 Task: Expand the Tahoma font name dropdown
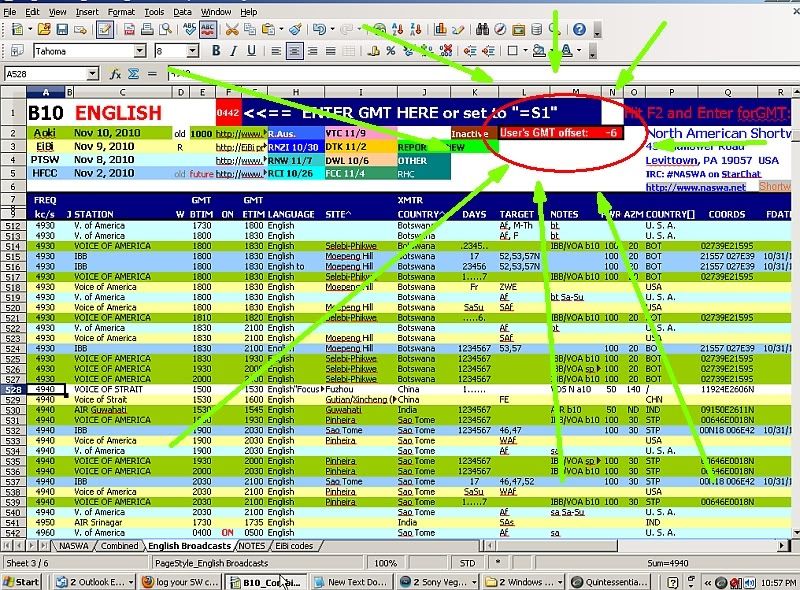(140, 51)
